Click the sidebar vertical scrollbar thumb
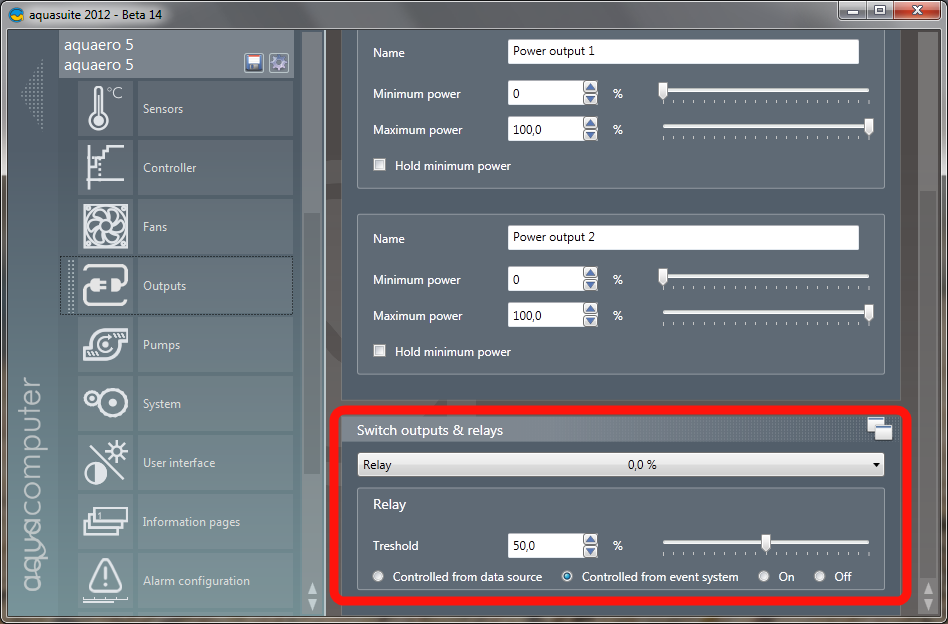948x624 pixels. coord(312,342)
